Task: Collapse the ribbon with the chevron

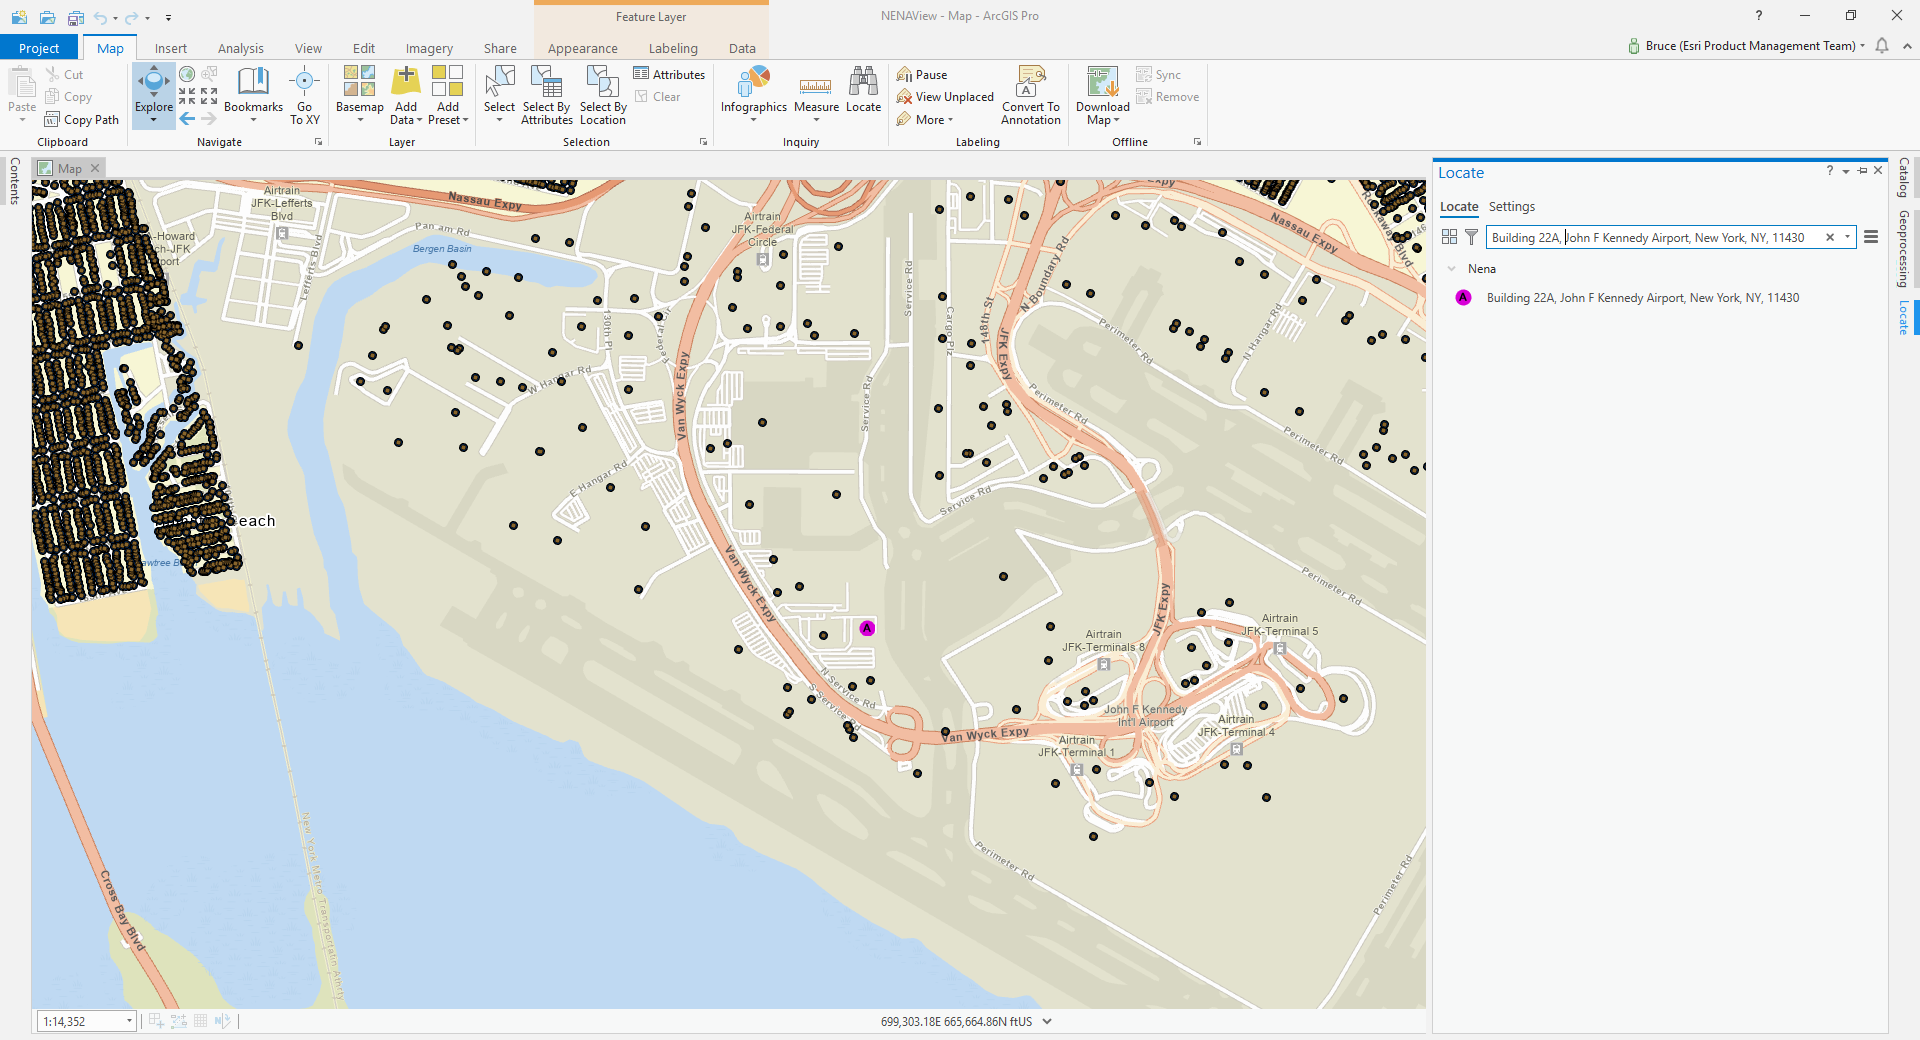Action: point(1907,46)
